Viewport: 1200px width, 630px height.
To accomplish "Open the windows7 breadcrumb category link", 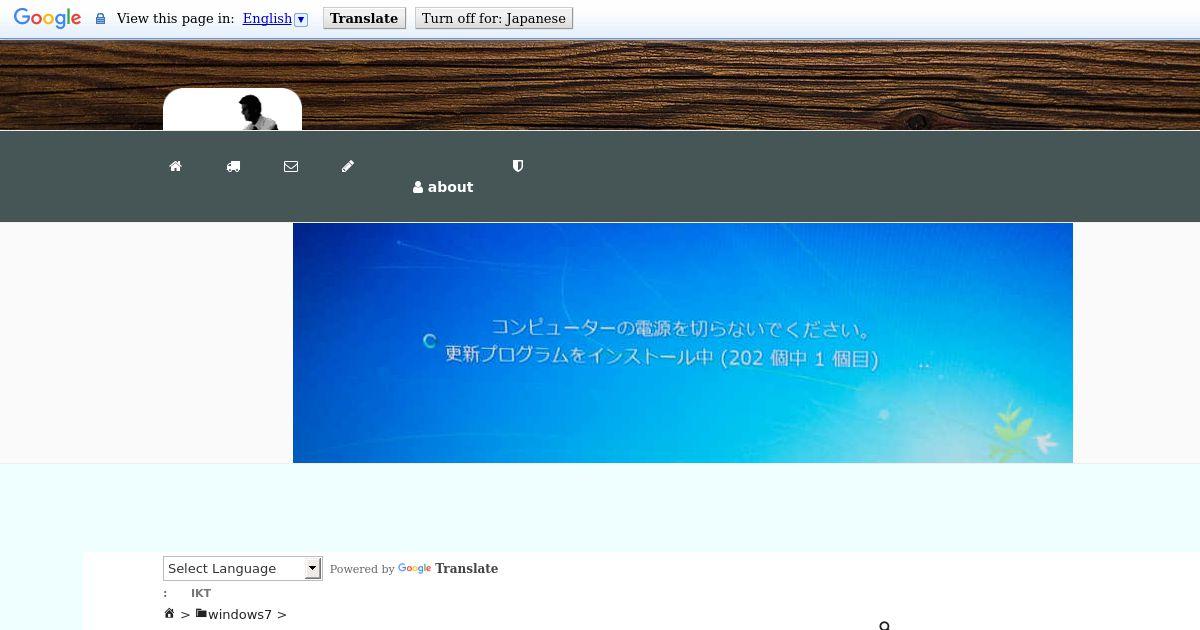I will [240, 614].
